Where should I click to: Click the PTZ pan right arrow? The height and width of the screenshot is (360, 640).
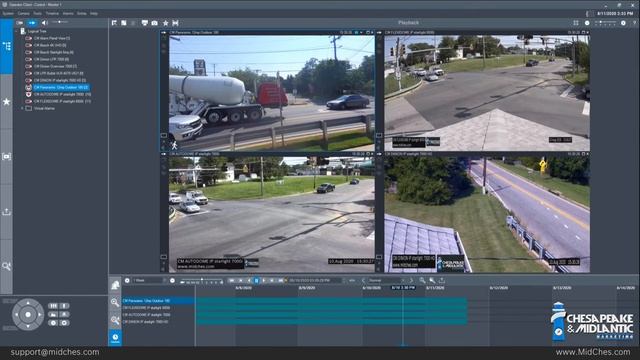pos(39,315)
